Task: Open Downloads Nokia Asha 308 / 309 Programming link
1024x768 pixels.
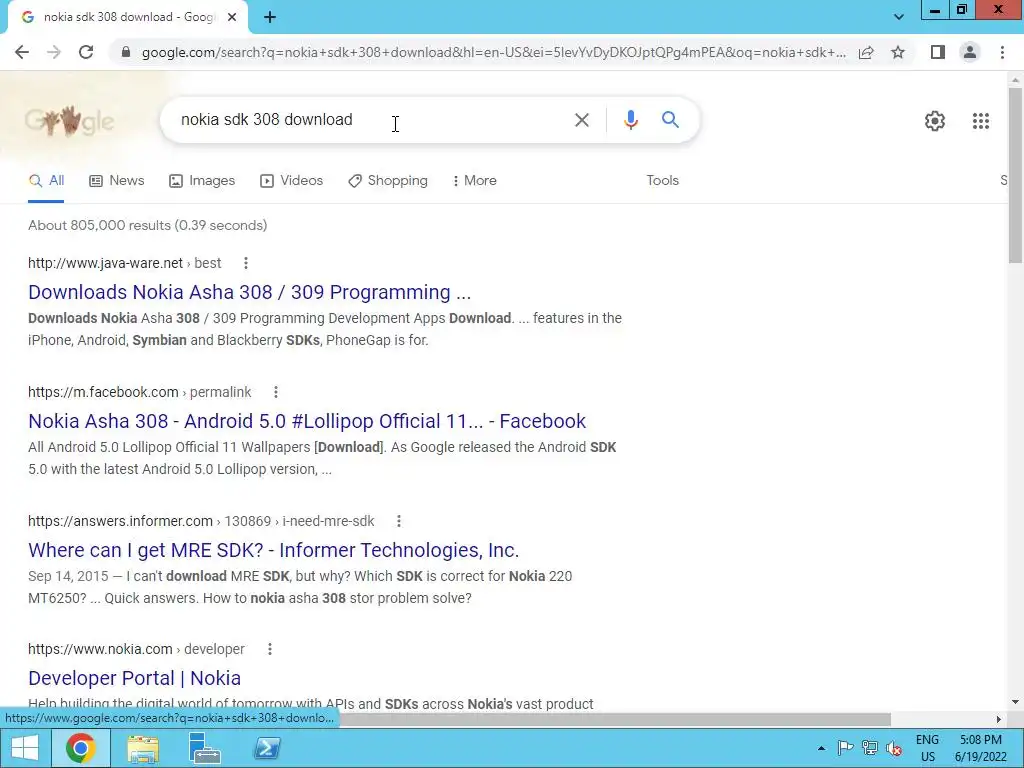Action: point(249,292)
